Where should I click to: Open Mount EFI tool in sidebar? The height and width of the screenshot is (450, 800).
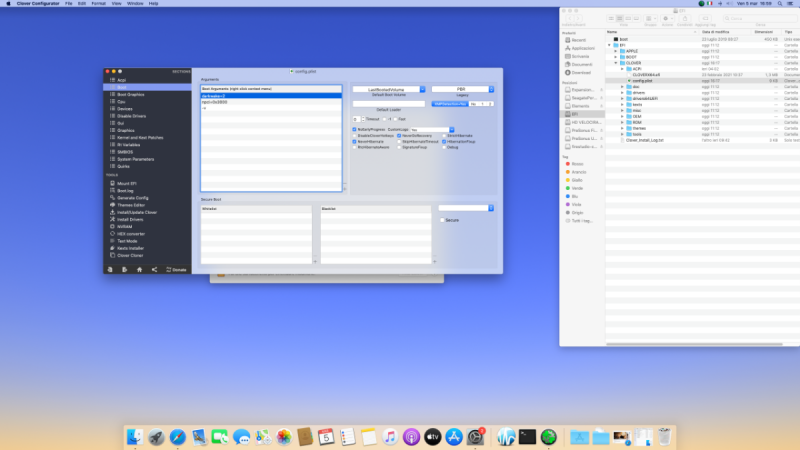[128, 184]
